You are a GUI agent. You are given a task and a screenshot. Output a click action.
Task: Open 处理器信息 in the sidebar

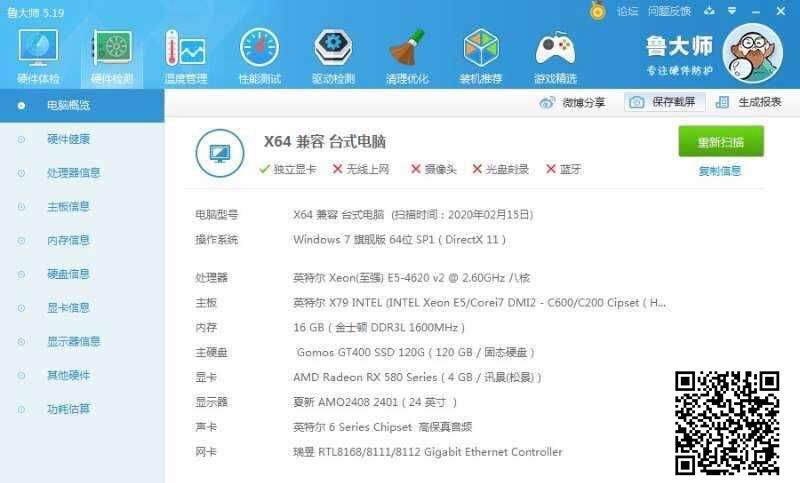(x=73, y=172)
